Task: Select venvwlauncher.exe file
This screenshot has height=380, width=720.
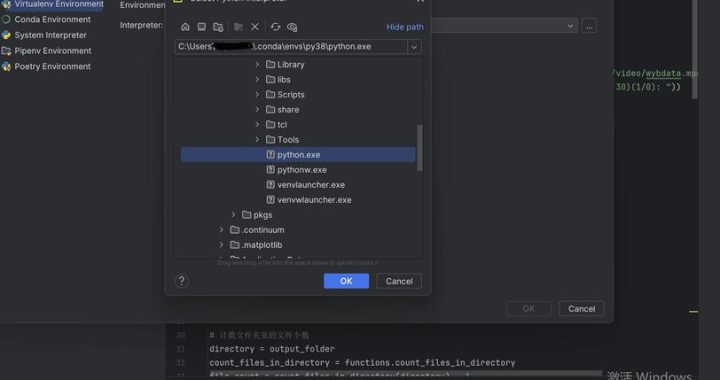Action: click(298, 200)
